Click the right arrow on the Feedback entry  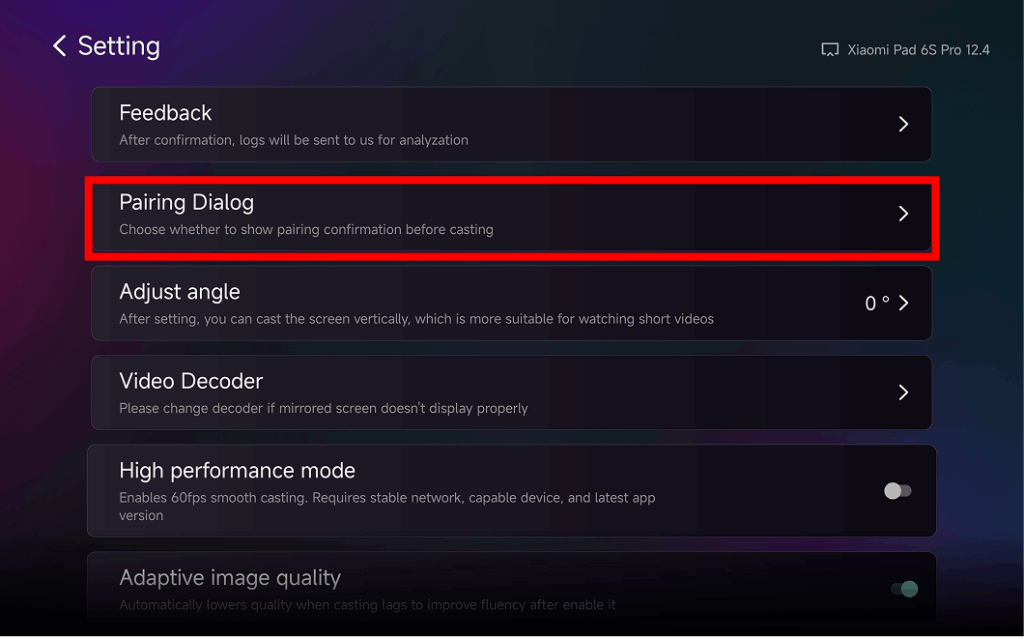pyautogui.click(x=903, y=124)
